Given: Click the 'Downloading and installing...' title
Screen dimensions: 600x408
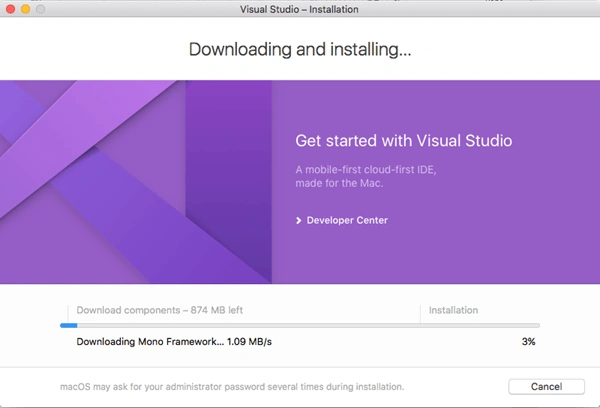Looking at the screenshot, I should pos(300,50).
